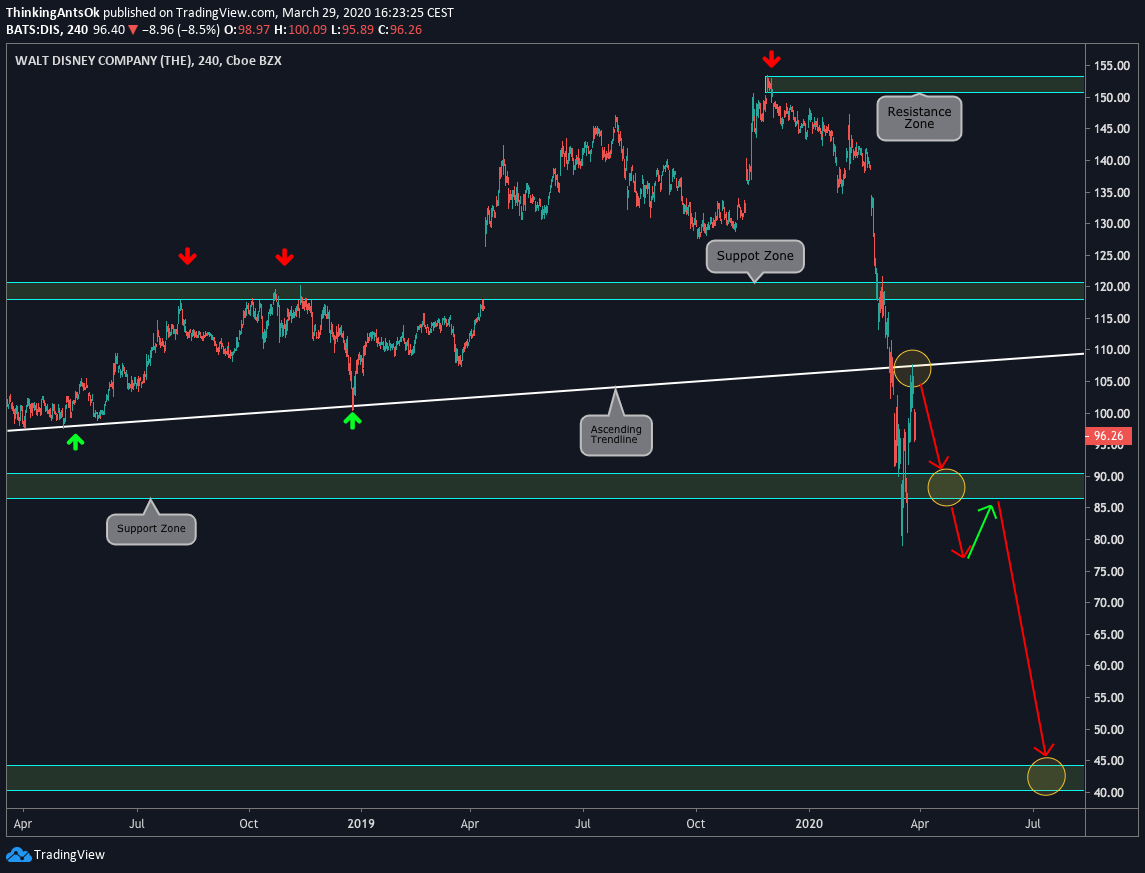
Task: Click the green resistance band near 152
Action: point(924,85)
